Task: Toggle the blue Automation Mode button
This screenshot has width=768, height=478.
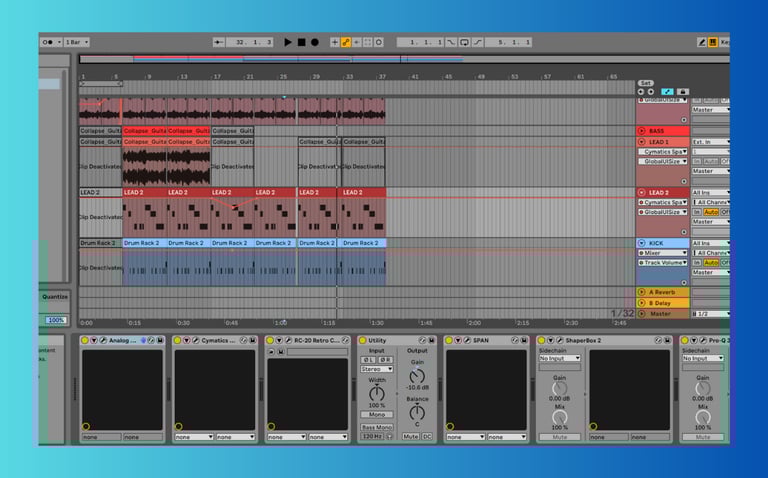Action: tap(667, 91)
